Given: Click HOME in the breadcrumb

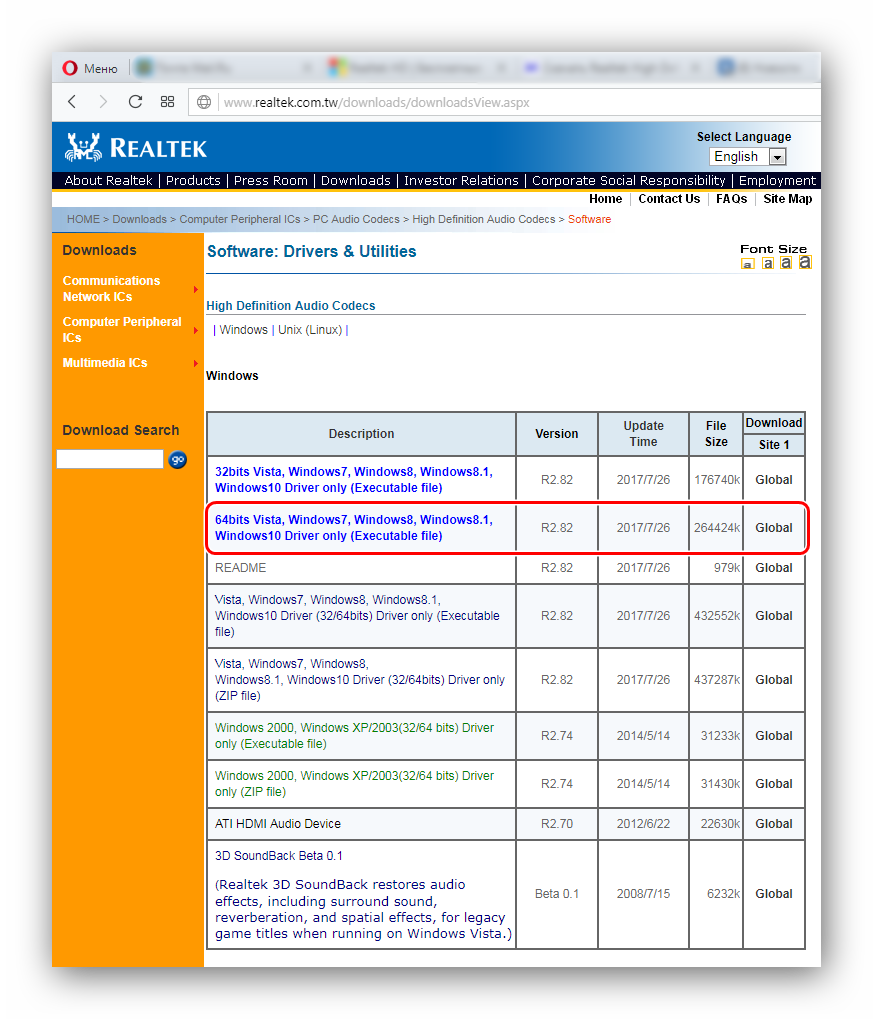Looking at the screenshot, I should coord(83,220).
